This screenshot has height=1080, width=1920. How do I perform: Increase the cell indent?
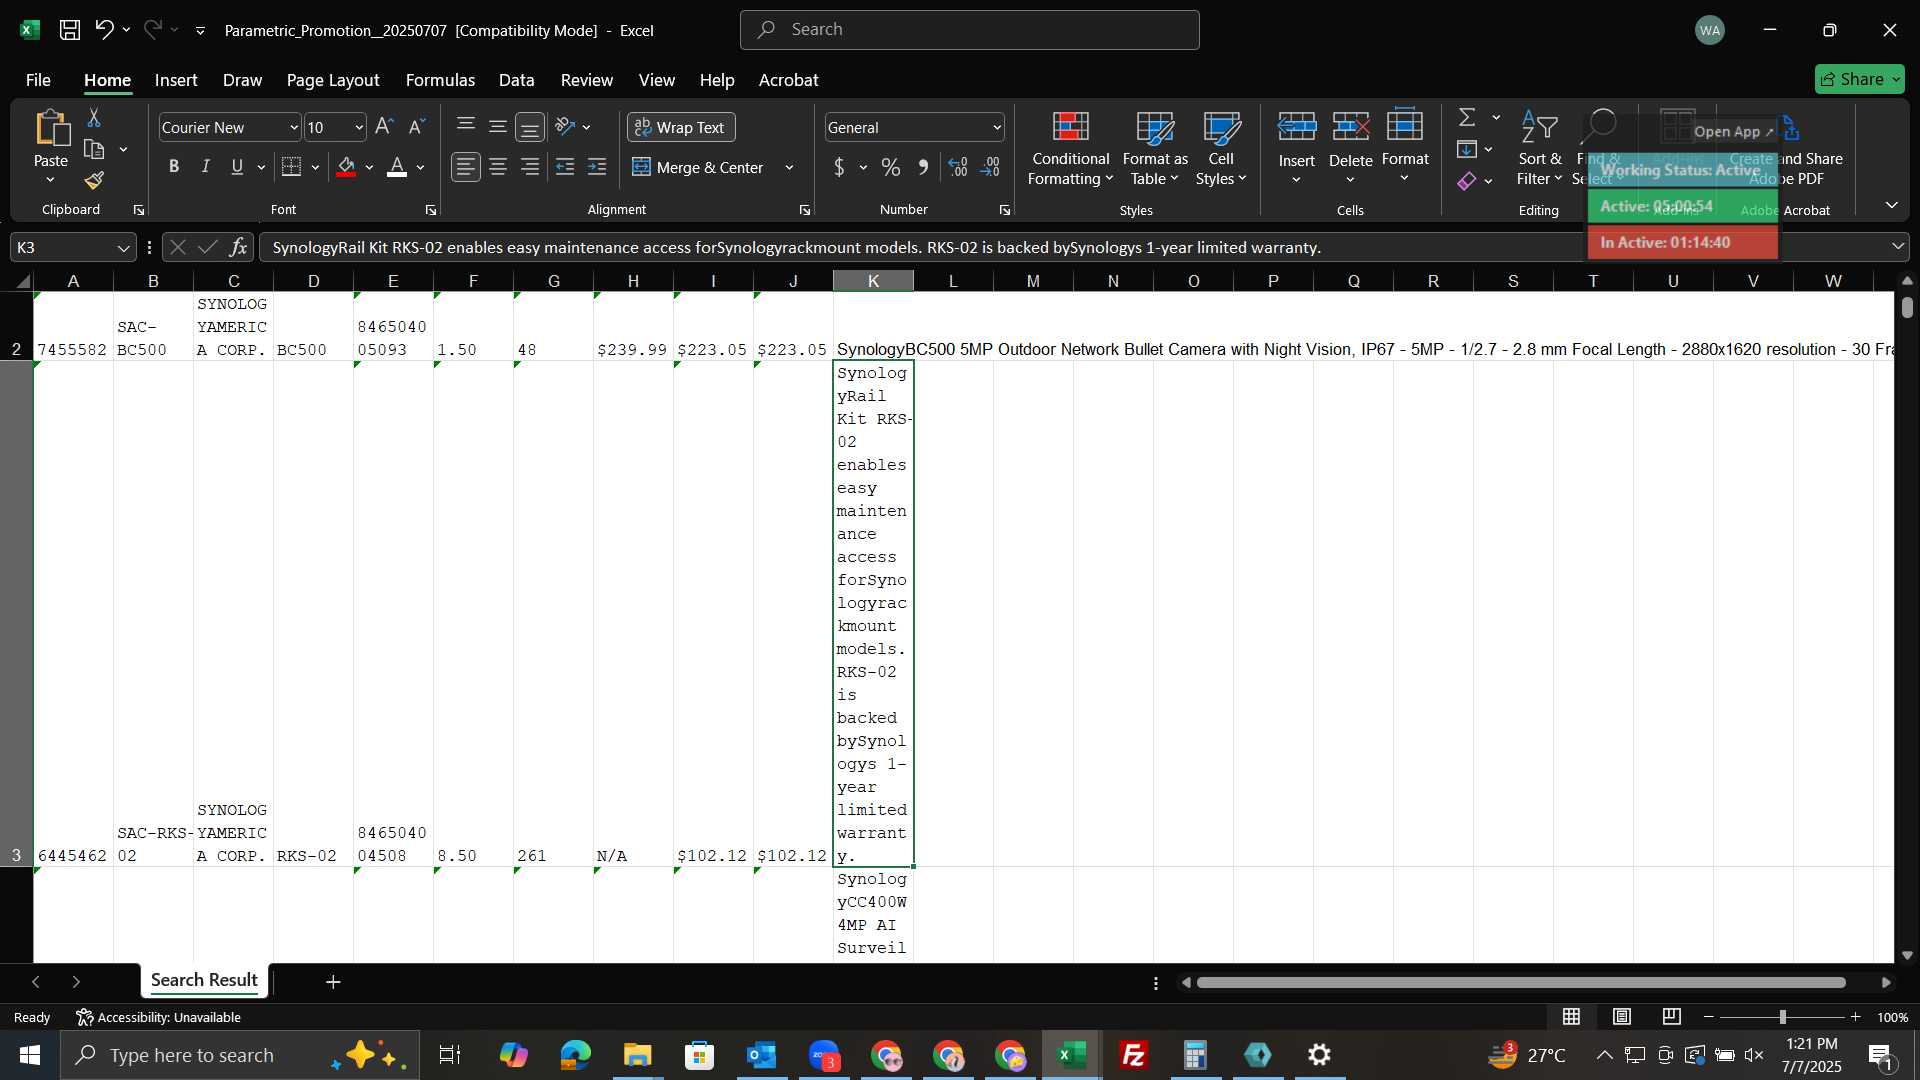[x=597, y=167]
